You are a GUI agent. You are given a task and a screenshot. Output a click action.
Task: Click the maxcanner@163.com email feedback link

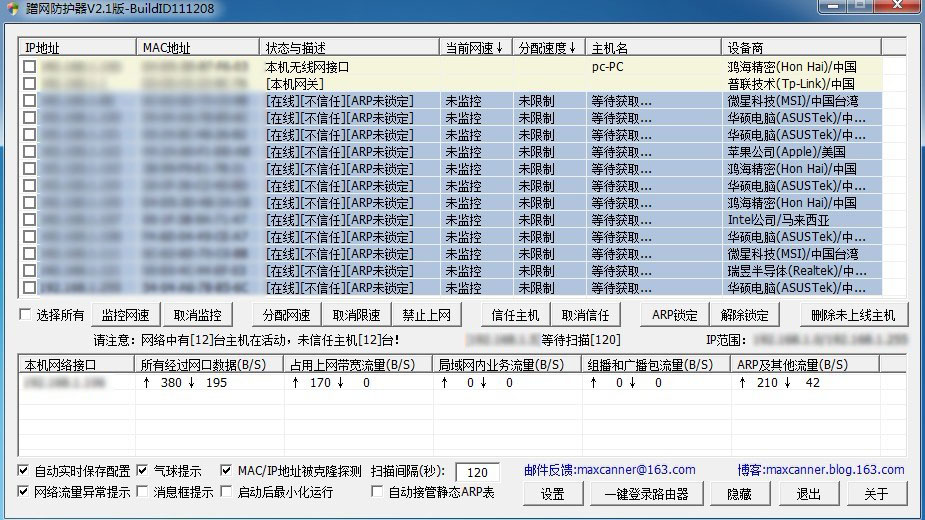tap(609, 469)
